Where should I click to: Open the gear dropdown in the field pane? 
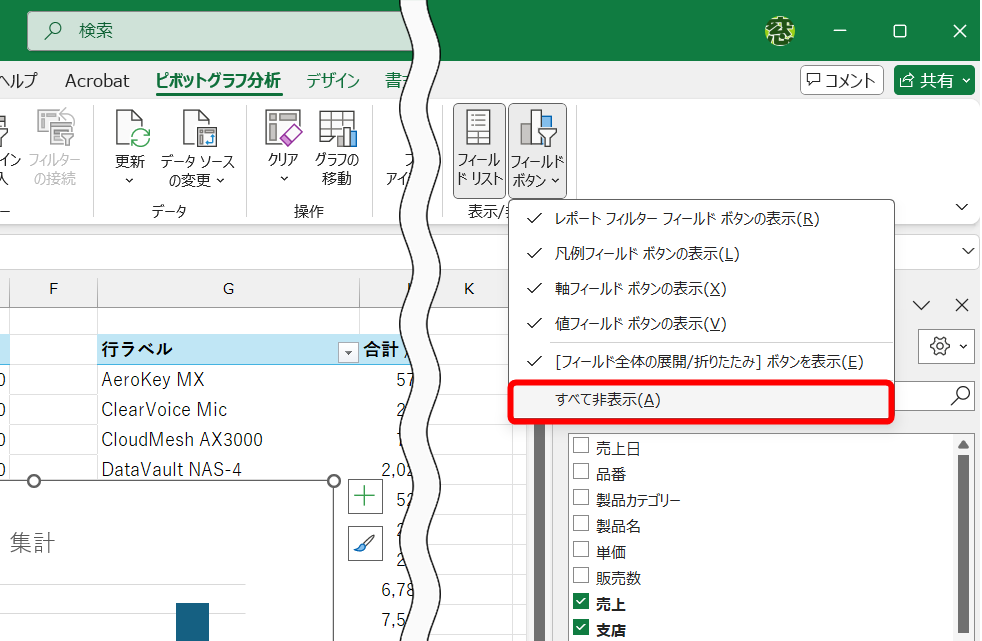(x=946, y=346)
